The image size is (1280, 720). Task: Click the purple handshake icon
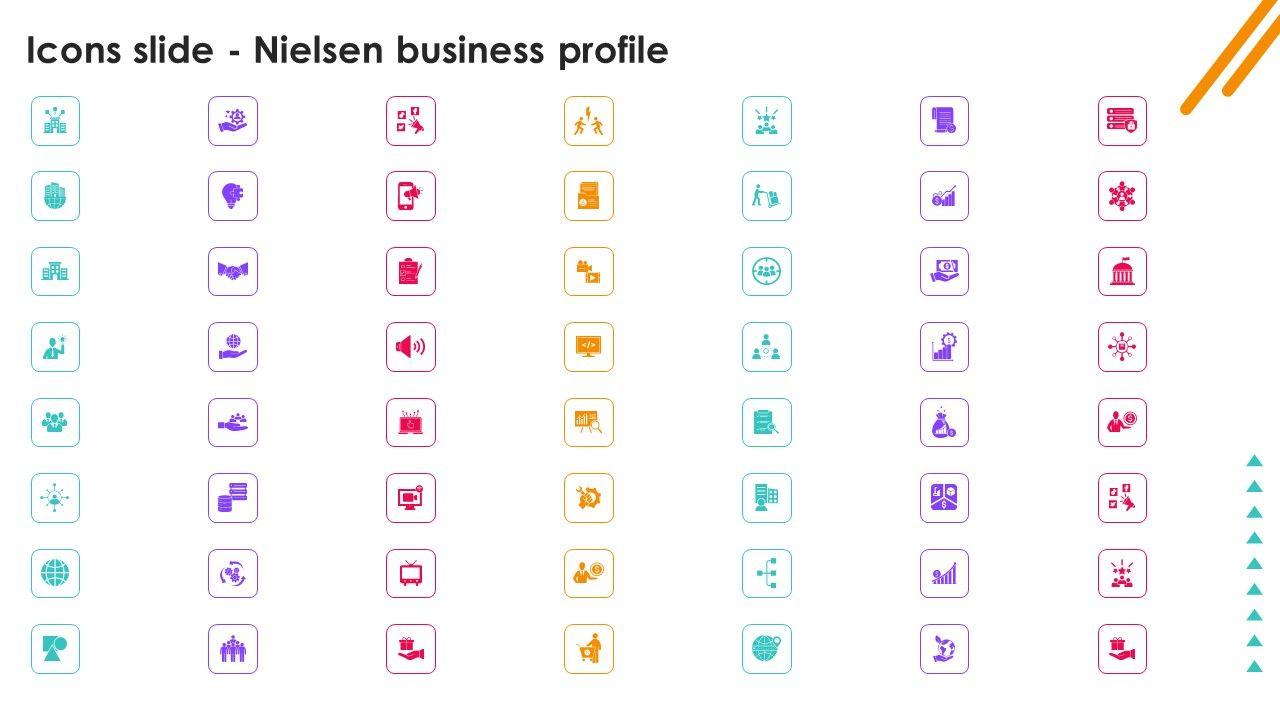point(233,272)
